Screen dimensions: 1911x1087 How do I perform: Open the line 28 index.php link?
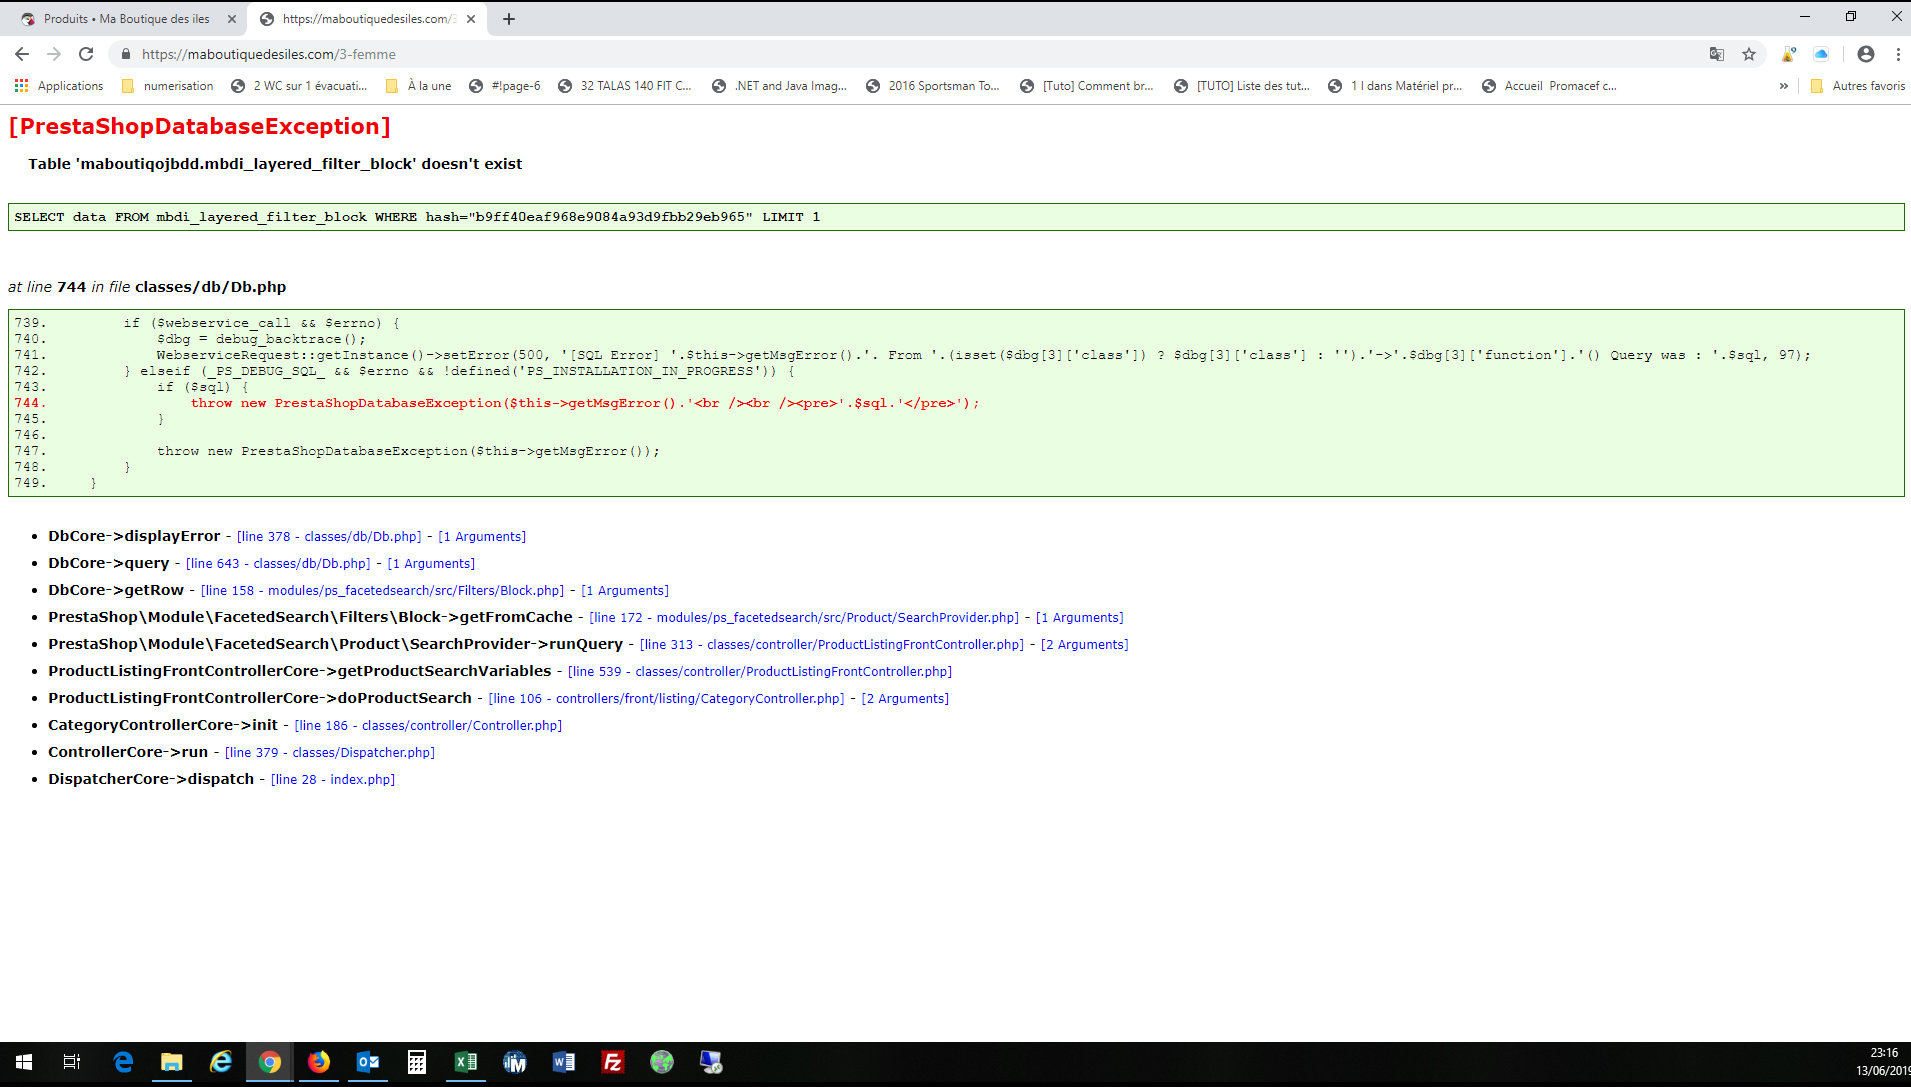point(333,780)
